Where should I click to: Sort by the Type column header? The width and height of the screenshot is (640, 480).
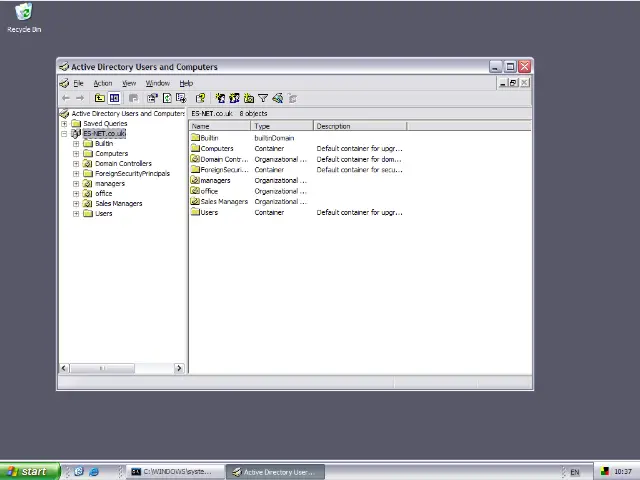[x=282, y=126]
